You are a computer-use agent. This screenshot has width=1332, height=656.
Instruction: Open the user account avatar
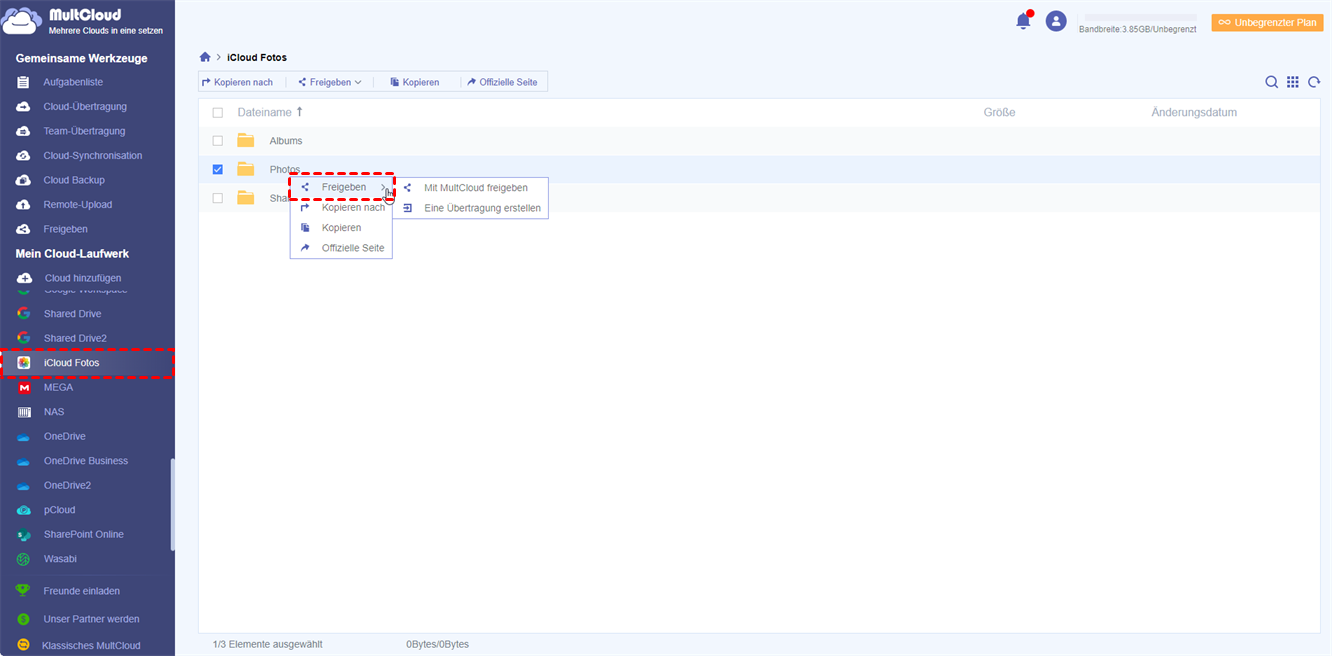coord(1056,21)
